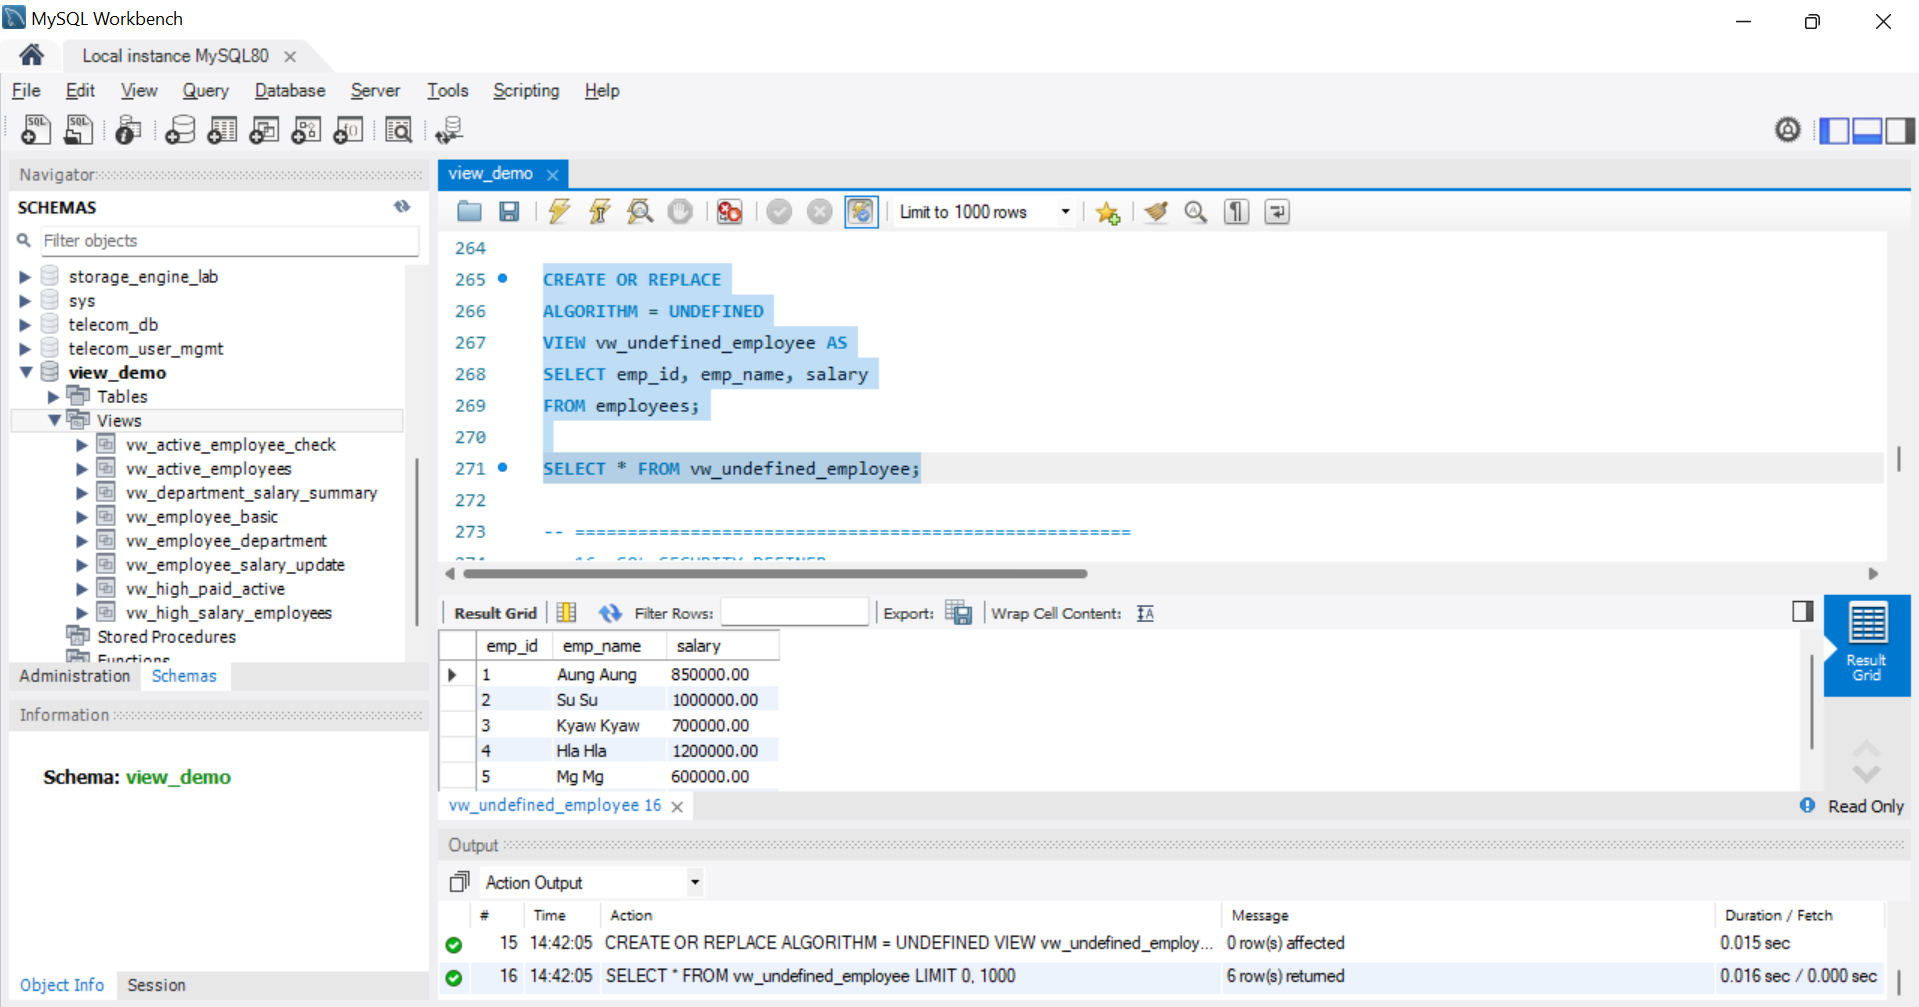Refresh schemas list icon
Image resolution: width=1919 pixels, height=1007 pixels.
tap(402, 207)
